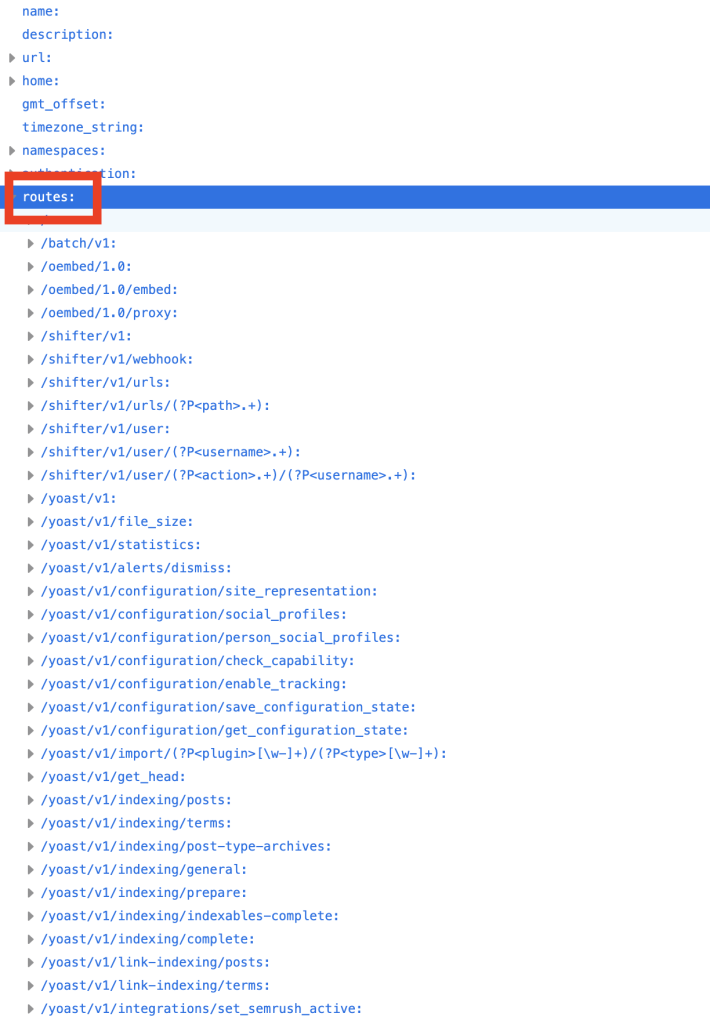Expand the /yoast/v1/get_head route arrow

point(31,777)
